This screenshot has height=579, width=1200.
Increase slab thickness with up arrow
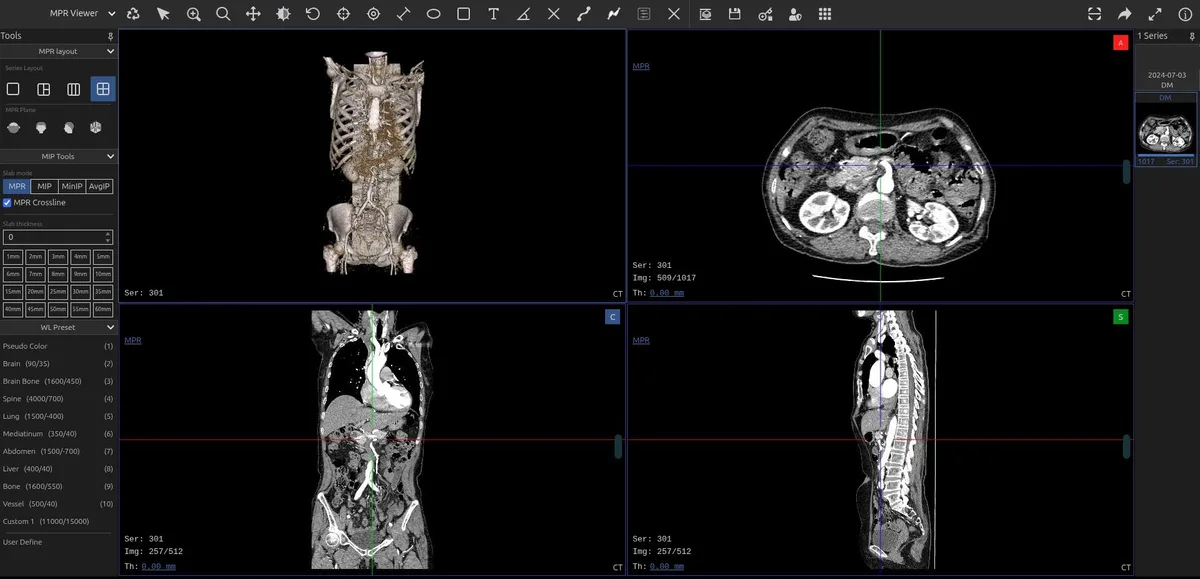click(108, 234)
